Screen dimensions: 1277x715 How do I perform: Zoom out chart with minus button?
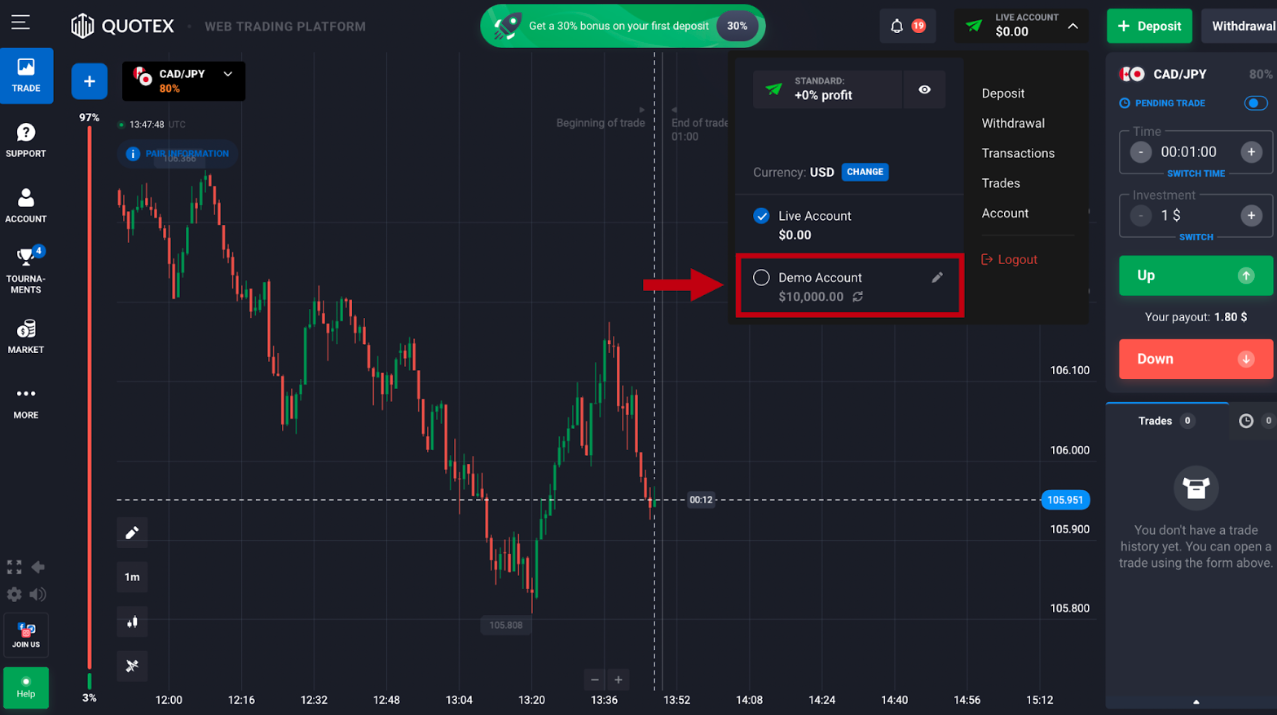pyautogui.click(x=595, y=680)
